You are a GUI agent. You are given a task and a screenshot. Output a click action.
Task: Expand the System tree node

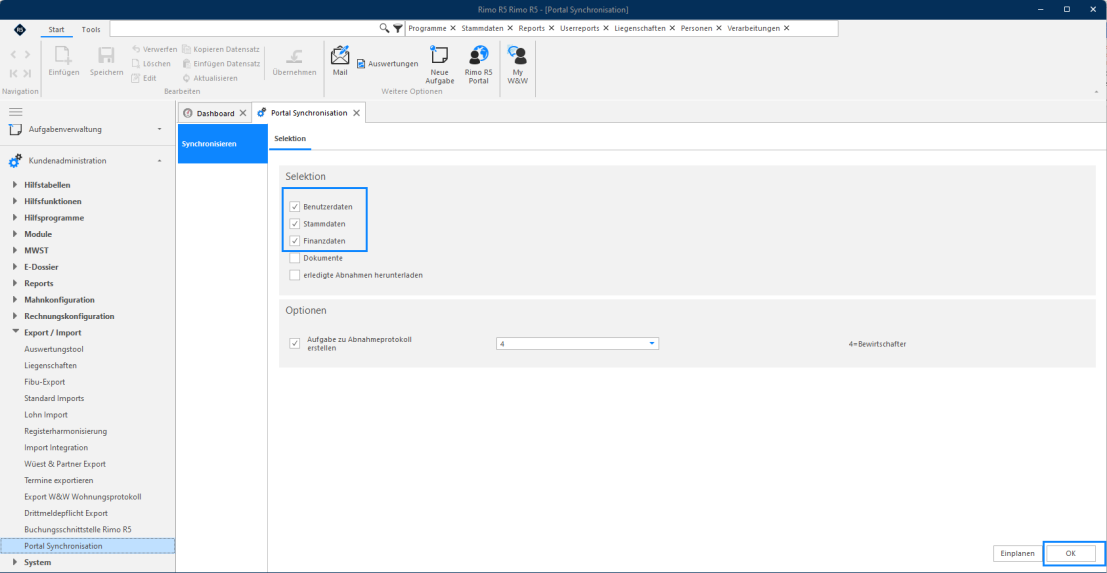16,562
